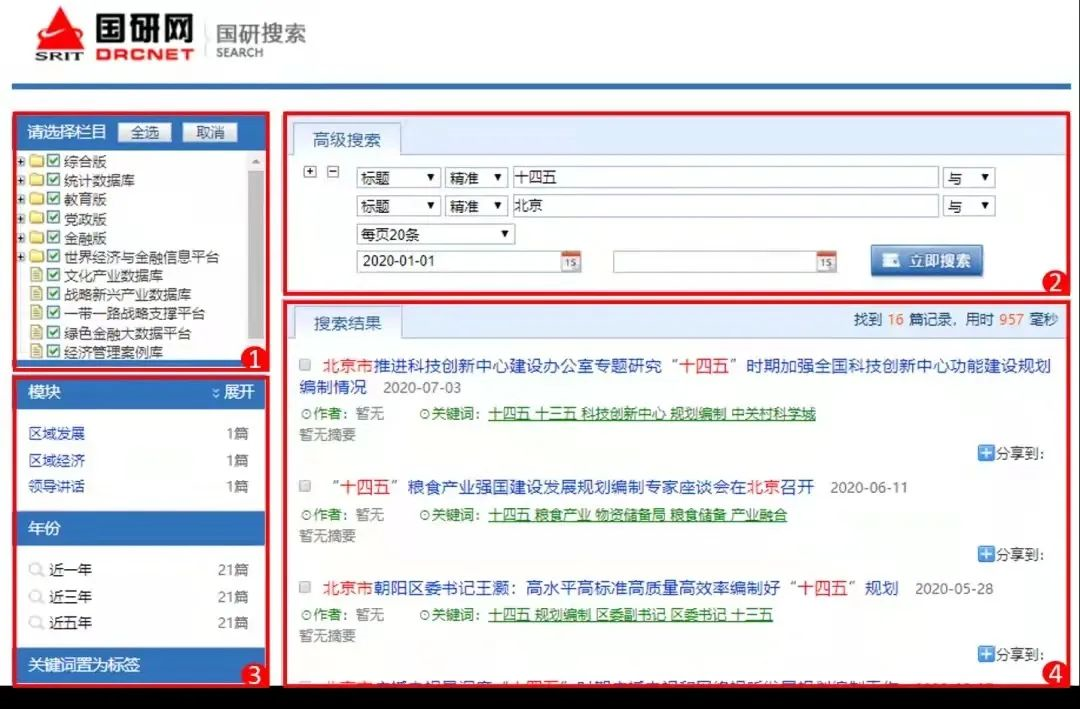Open the start date calendar icon
1080x709 pixels.
click(x=570, y=262)
